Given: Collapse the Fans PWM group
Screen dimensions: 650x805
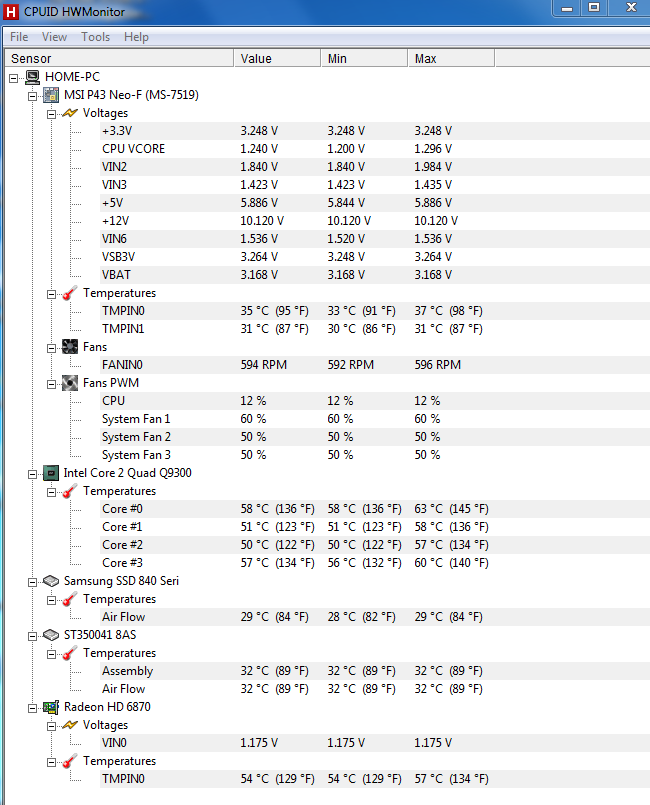Looking at the screenshot, I should (51, 384).
